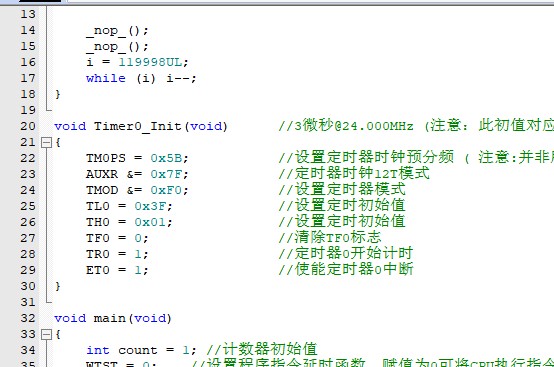The image size is (554, 367).
Task: Click the TR0 bit on line 28
Action: pos(98,254)
